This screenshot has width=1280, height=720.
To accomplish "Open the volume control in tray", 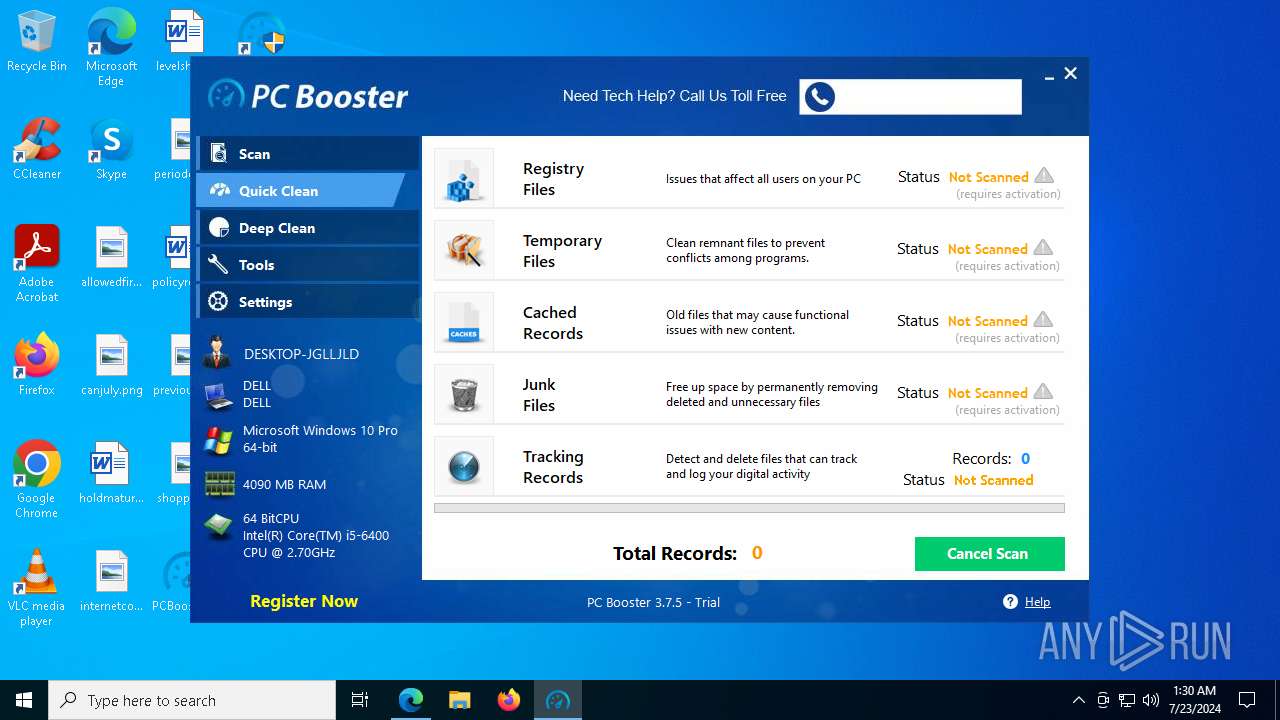I will pyautogui.click(x=1150, y=700).
